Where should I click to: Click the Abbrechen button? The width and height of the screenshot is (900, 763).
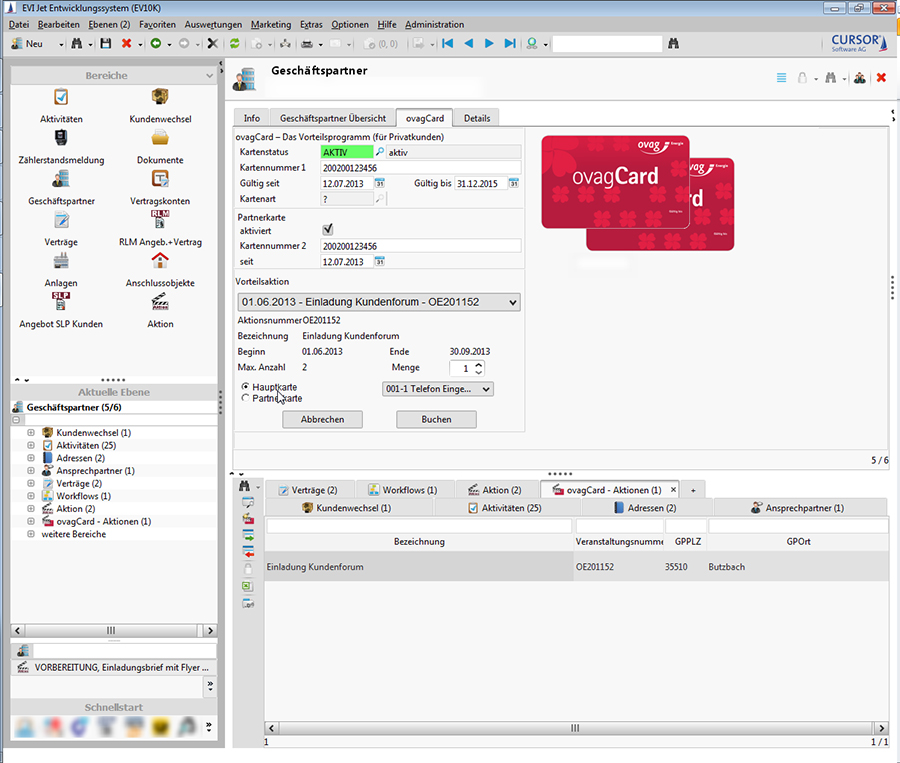322,420
